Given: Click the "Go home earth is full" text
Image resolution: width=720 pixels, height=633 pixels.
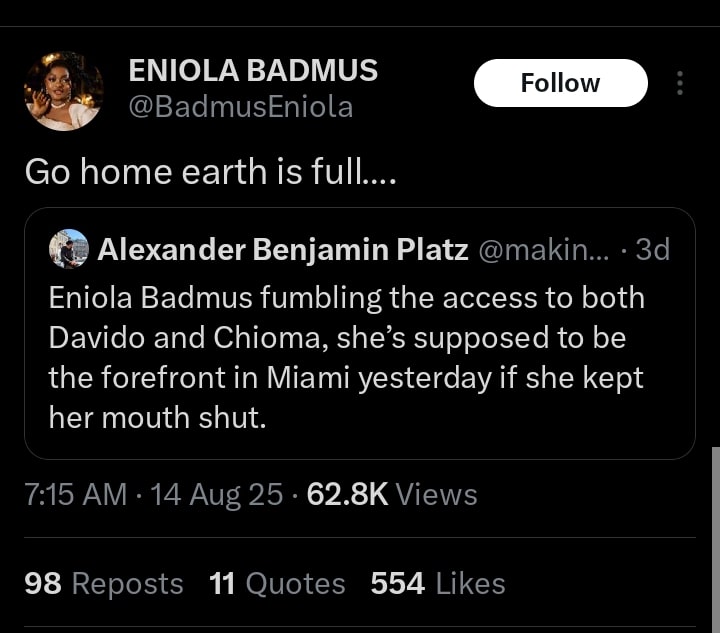Looking at the screenshot, I should (210, 171).
